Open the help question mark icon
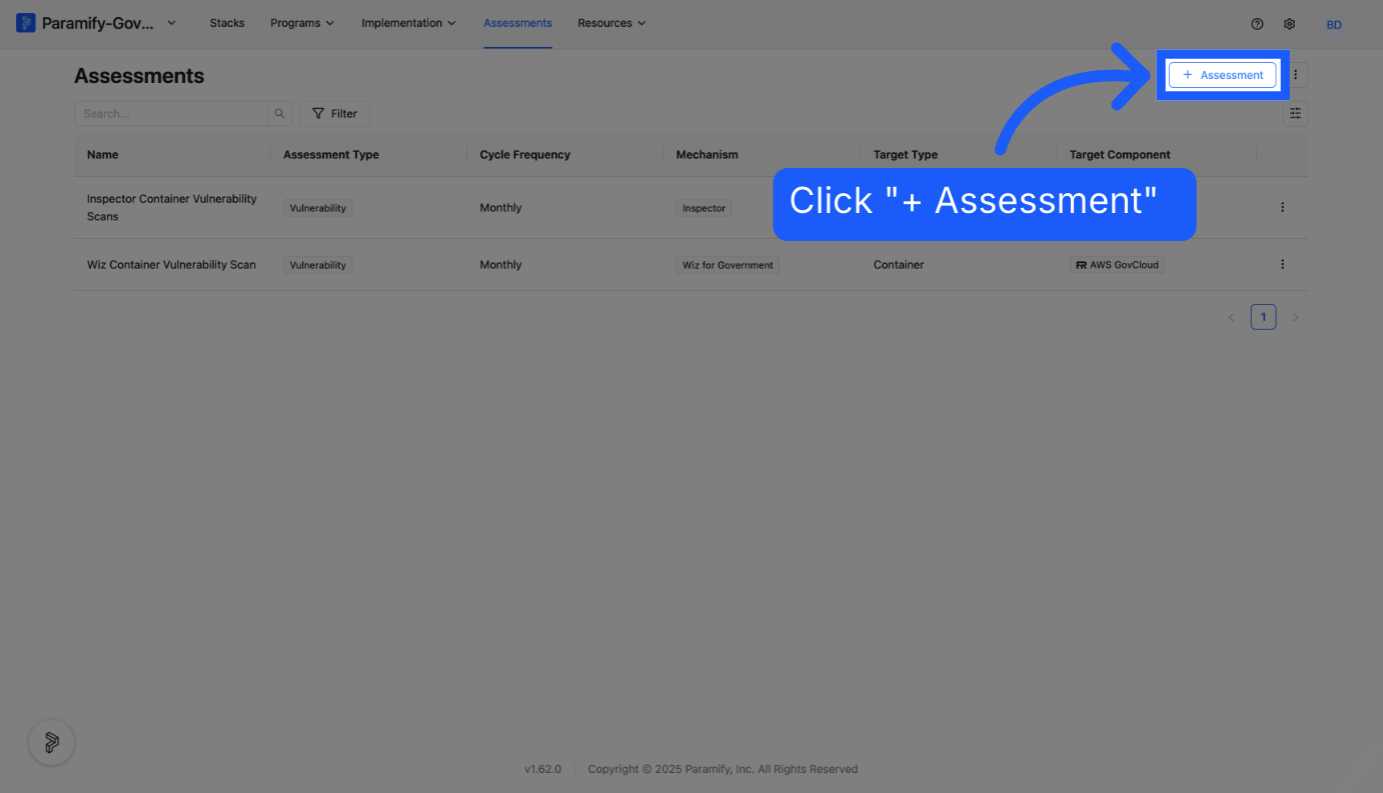 [x=1258, y=24]
